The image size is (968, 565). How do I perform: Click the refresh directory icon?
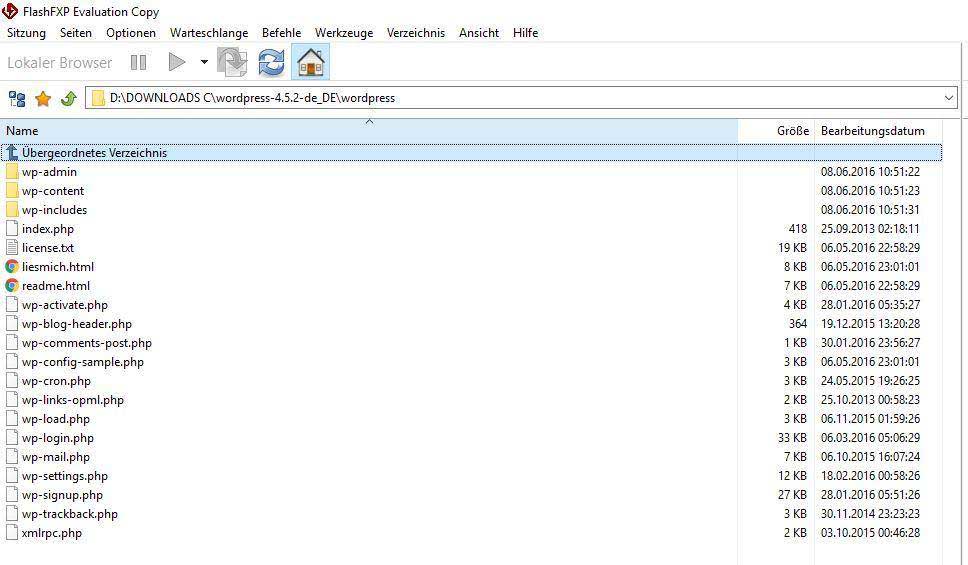tap(271, 62)
